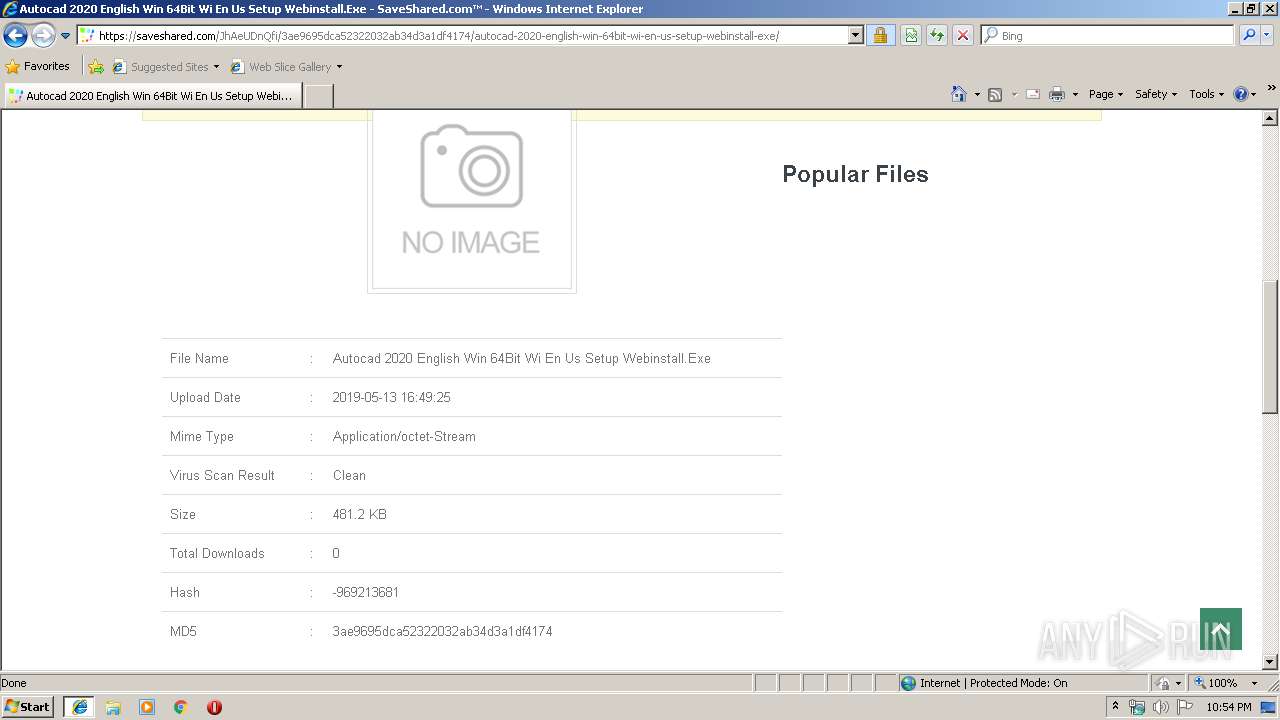Click the volume speaker tray icon
Screen dimensions: 1280x720
click(1160, 707)
